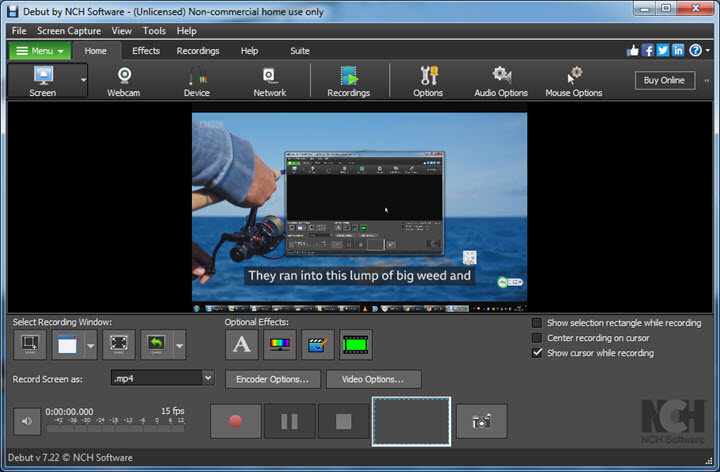This screenshot has height=472, width=720.
Task: Enable Show selection rectangle while recording
Action: [x=537, y=323]
